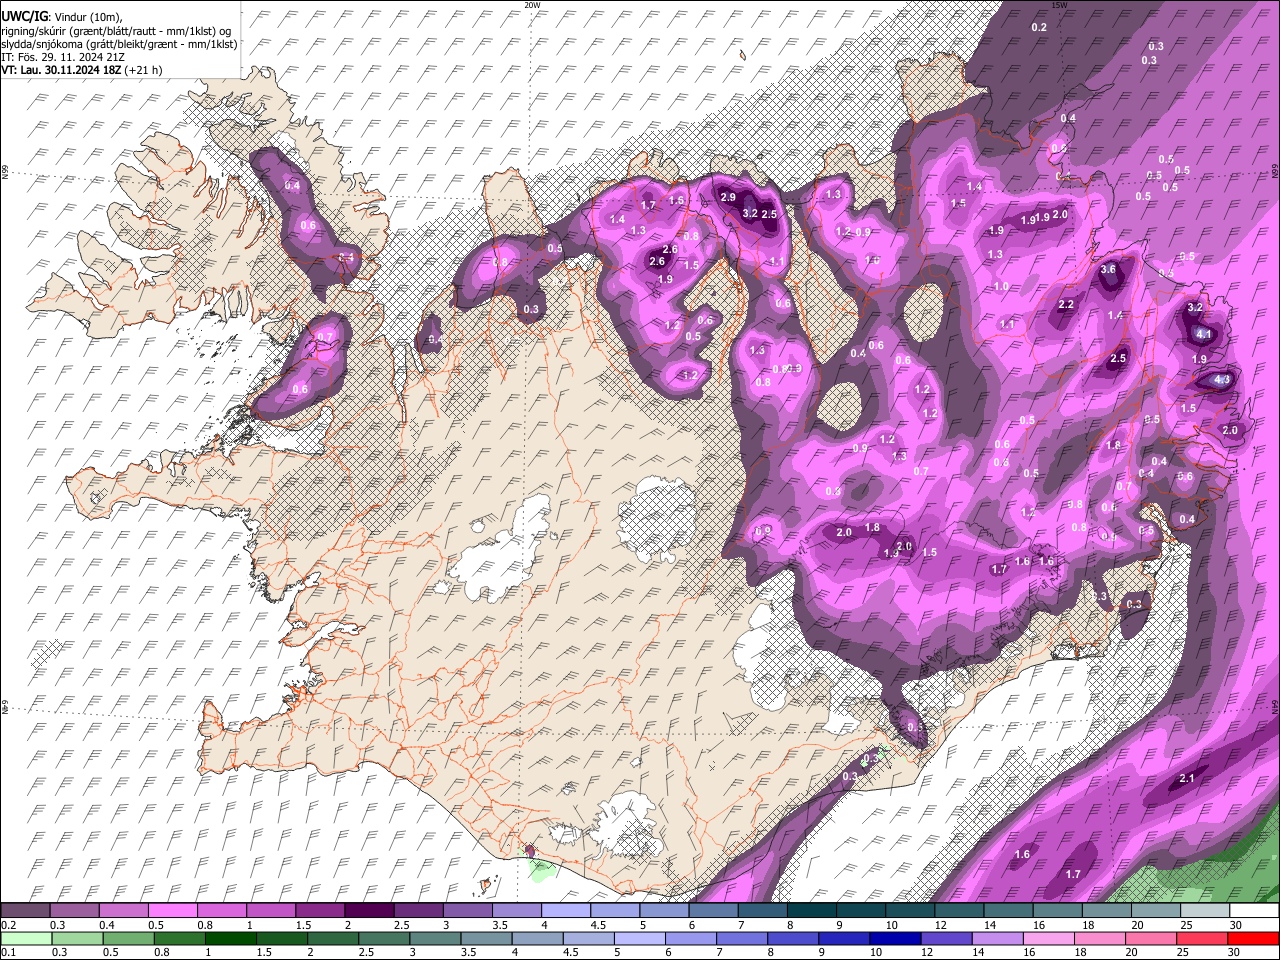Select the light lavender swatch between 4 and 4.5 in top legend row

pos(564,911)
